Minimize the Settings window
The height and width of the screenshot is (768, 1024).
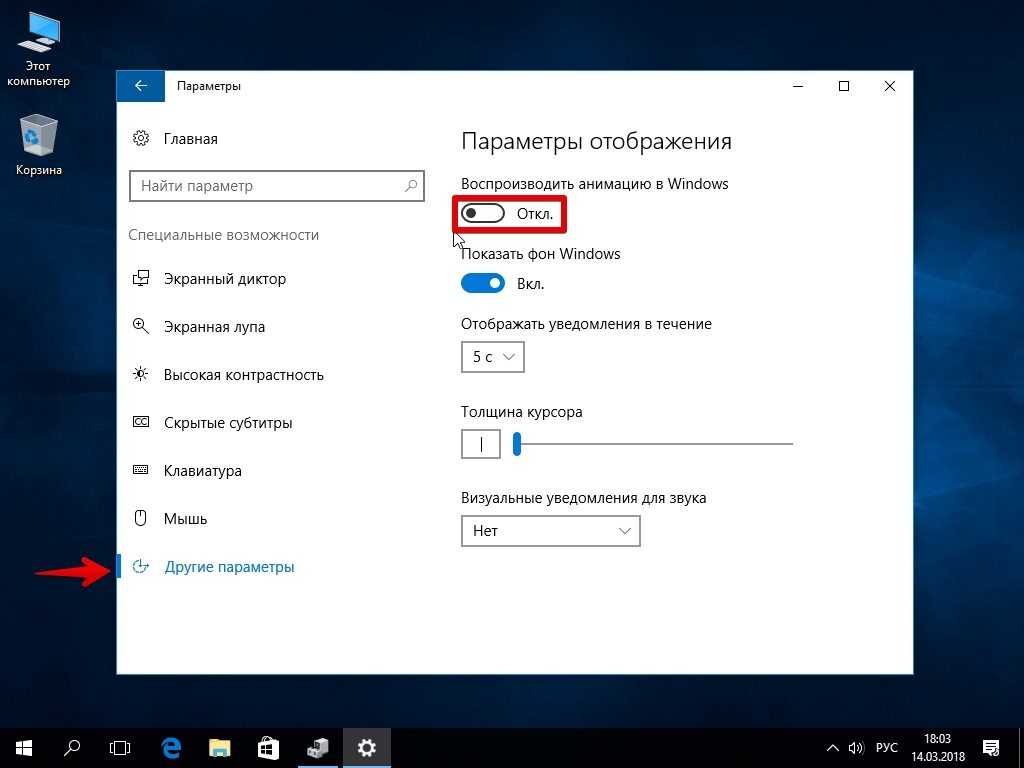[798, 86]
